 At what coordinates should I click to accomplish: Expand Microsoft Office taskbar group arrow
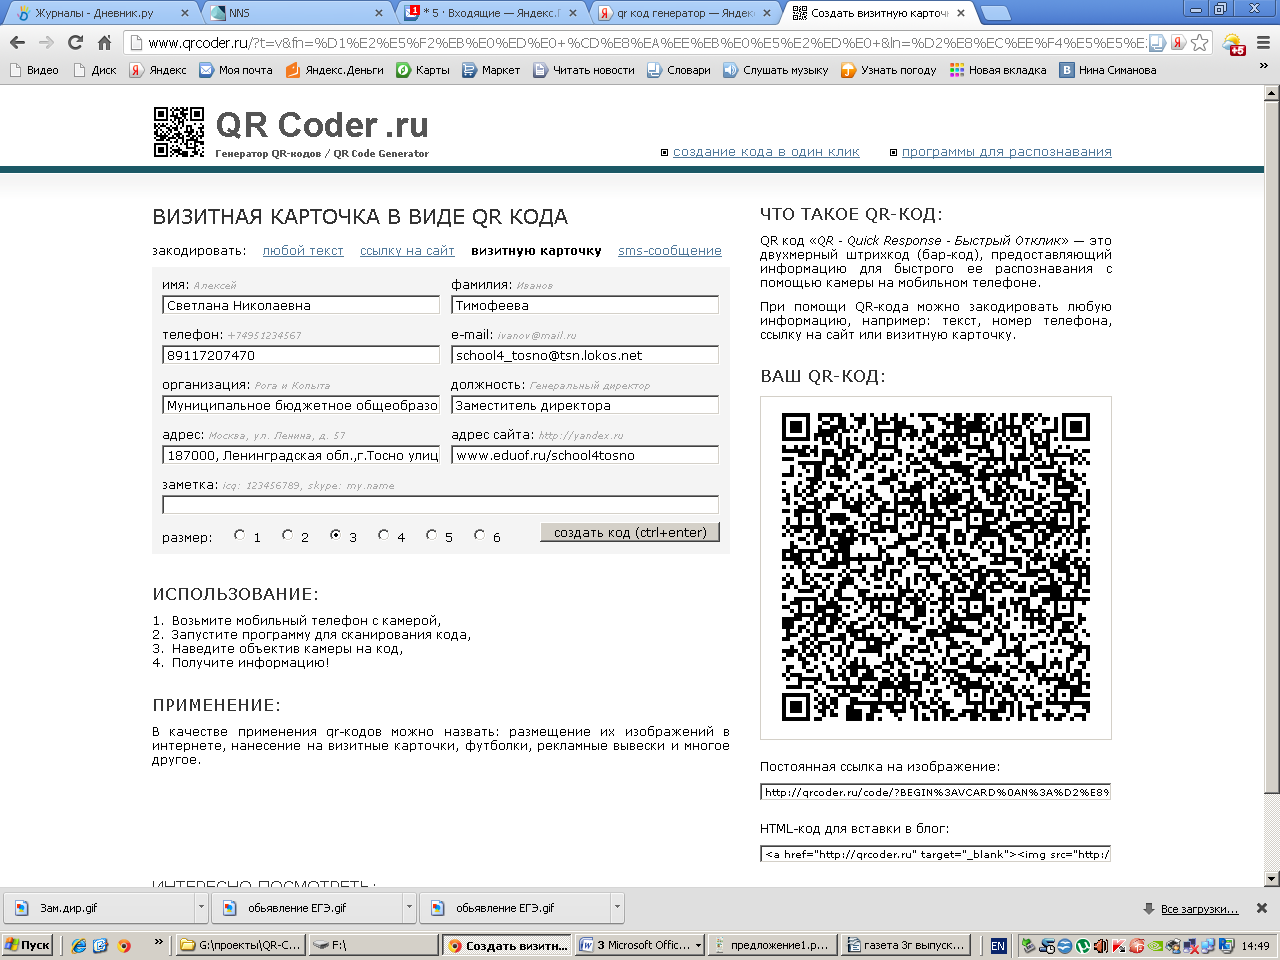coord(698,945)
